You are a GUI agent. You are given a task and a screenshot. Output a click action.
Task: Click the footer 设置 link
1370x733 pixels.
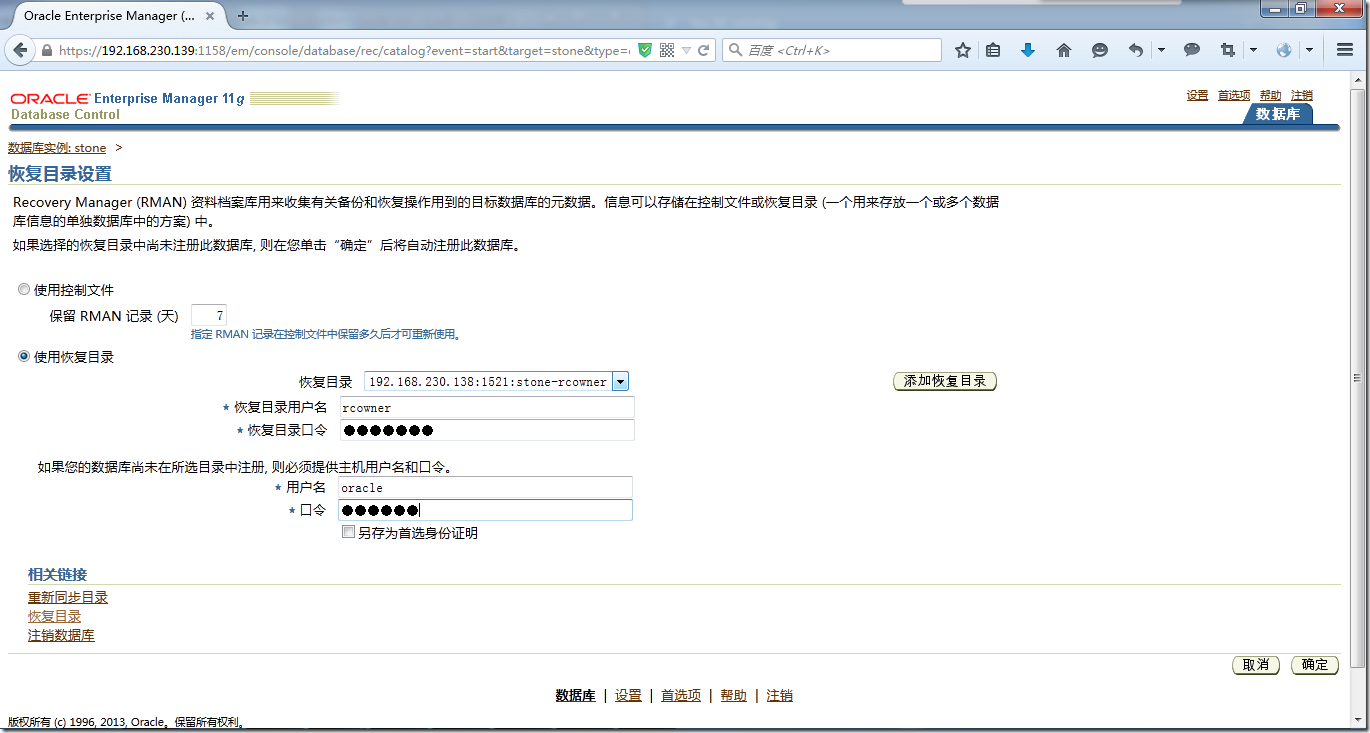(628, 696)
